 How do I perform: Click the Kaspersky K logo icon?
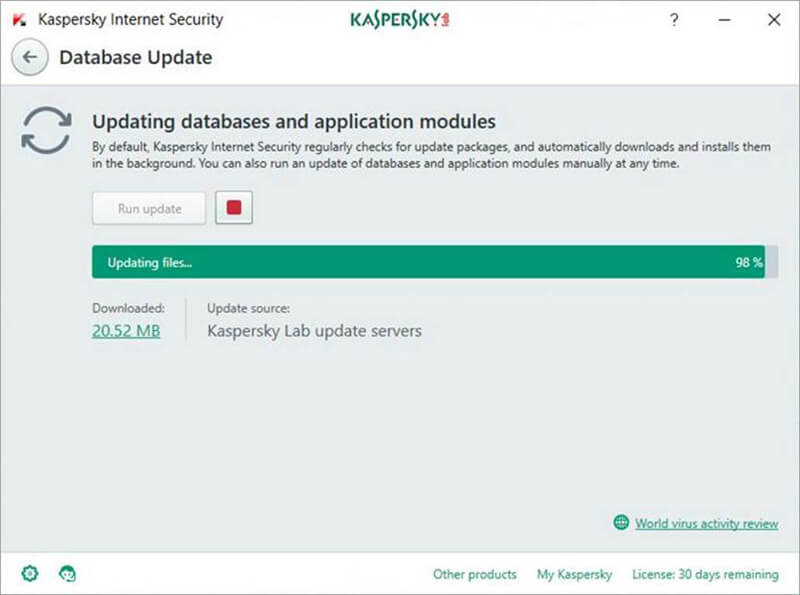click(x=19, y=20)
